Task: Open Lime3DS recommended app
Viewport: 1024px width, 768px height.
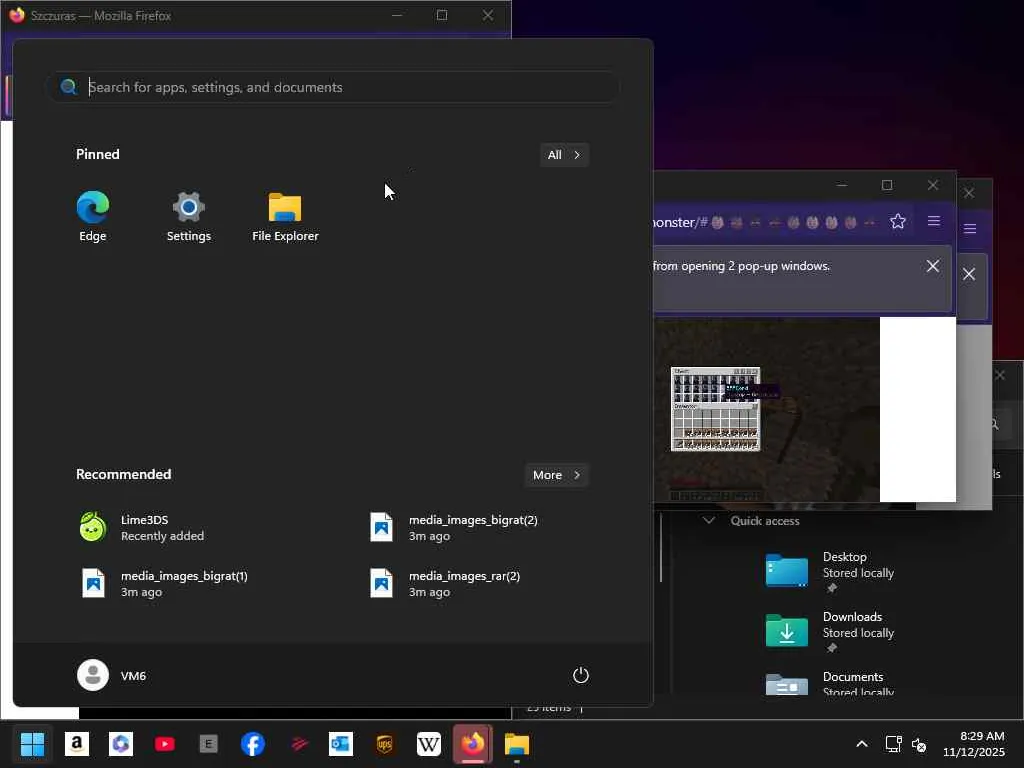Action: point(142,528)
